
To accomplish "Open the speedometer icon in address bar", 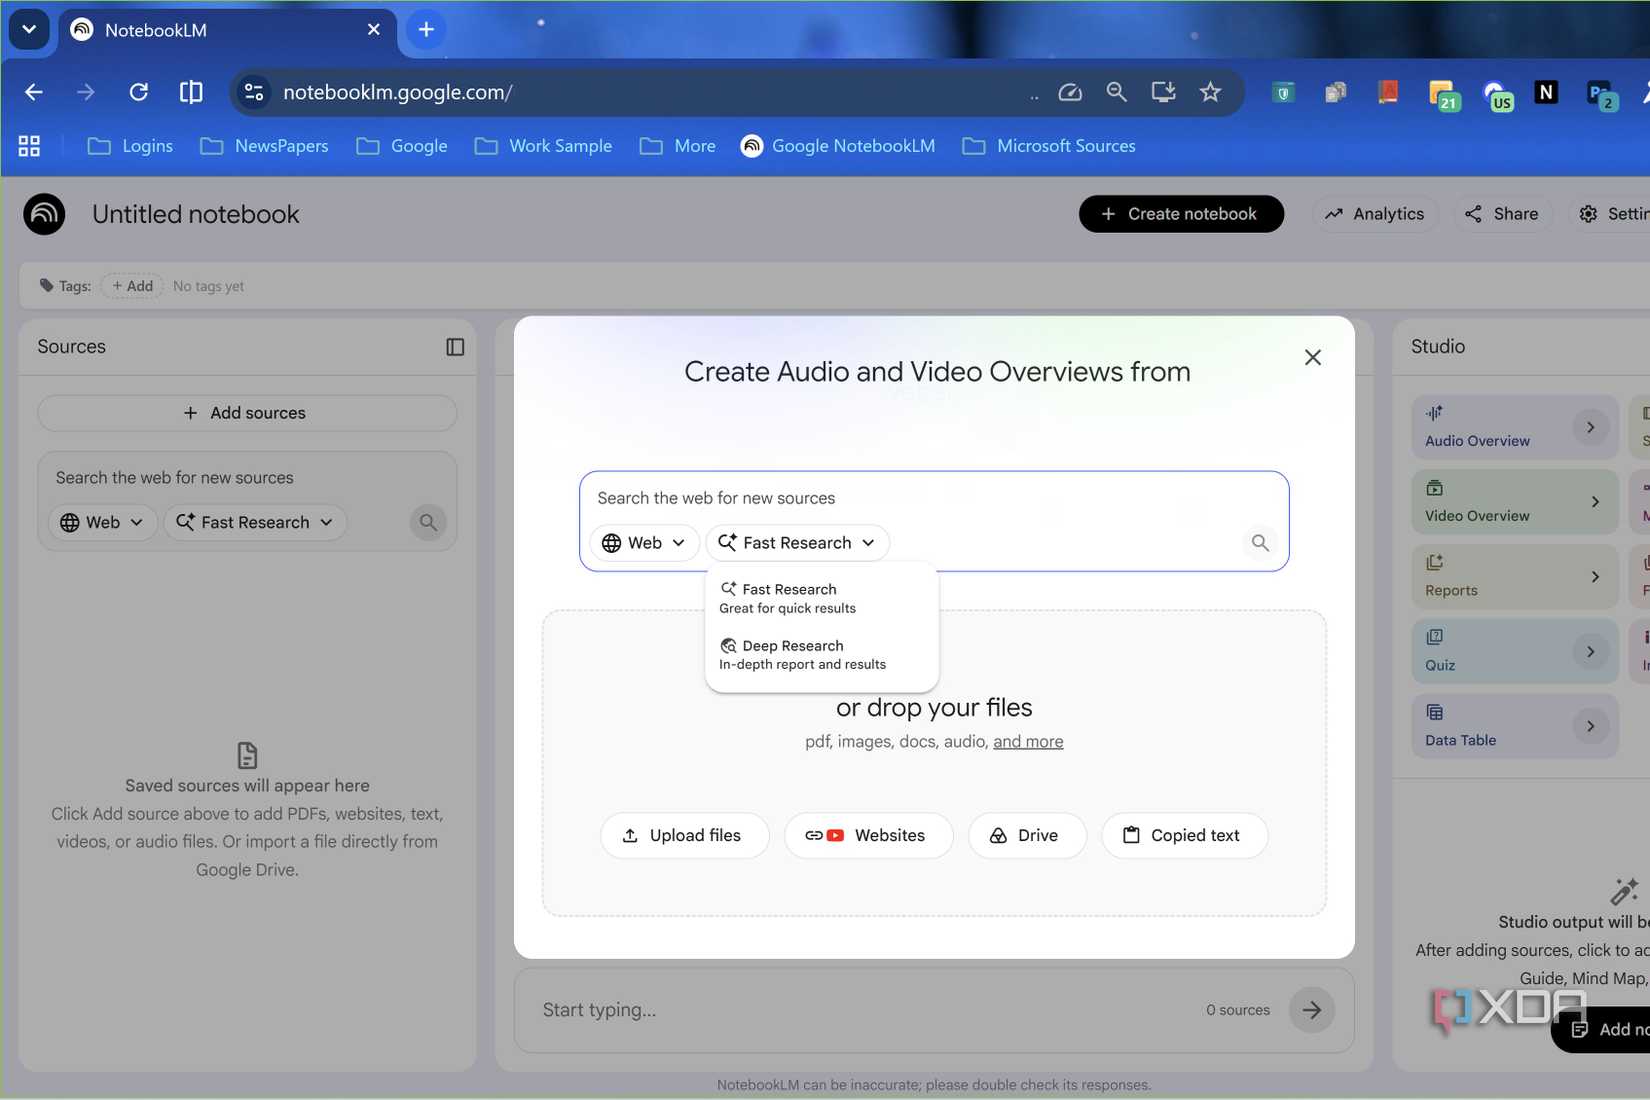I will tap(1069, 92).
